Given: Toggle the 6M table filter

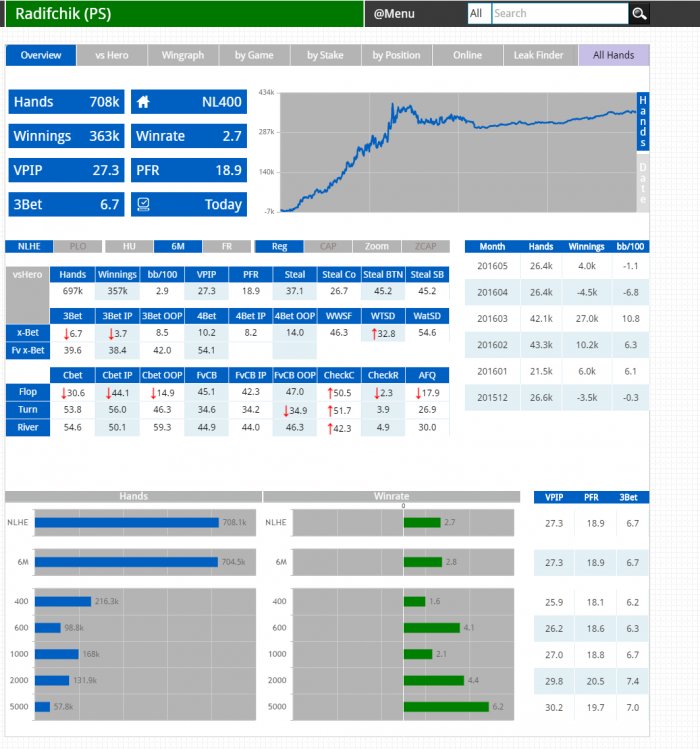Looking at the screenshot, I should click(178, 246).
